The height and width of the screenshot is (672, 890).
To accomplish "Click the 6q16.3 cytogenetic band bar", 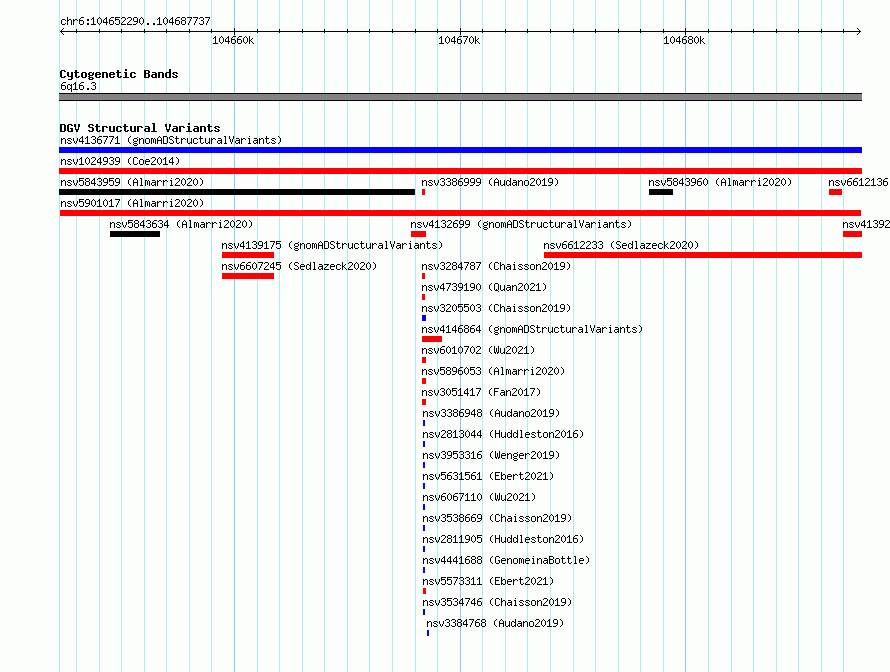I will (x=460, y=97).
